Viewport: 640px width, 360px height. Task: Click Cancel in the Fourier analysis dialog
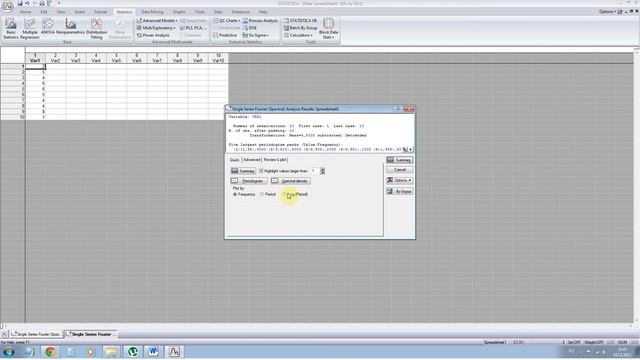click(x=400, y=169)
